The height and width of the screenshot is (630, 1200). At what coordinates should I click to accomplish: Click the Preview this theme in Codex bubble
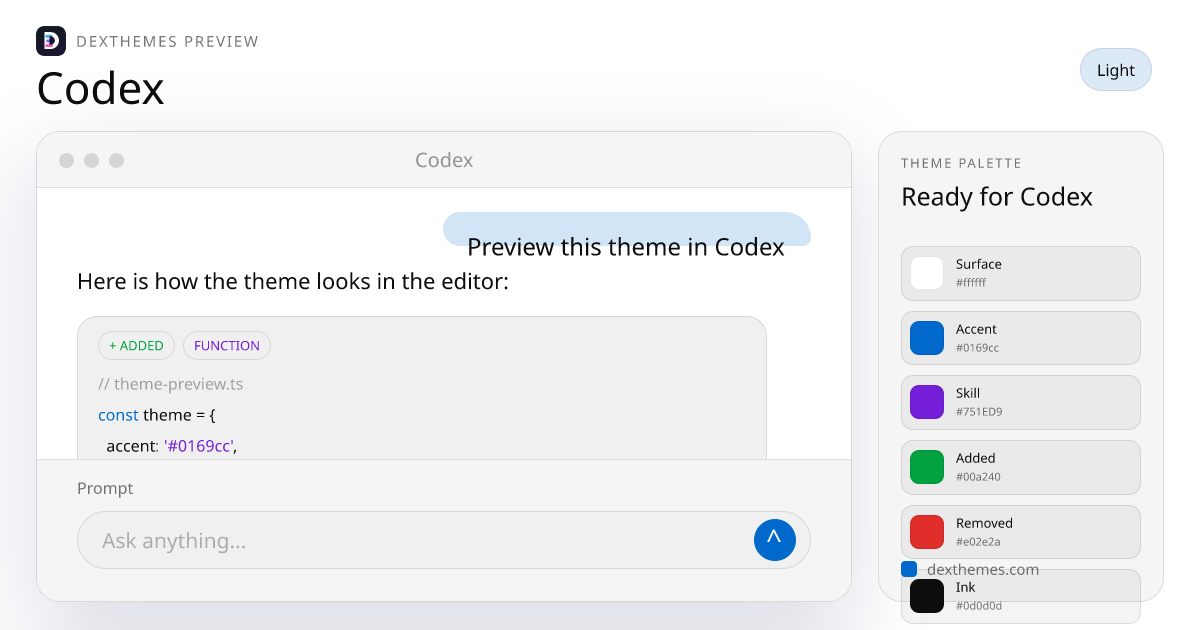click(627, 229)
